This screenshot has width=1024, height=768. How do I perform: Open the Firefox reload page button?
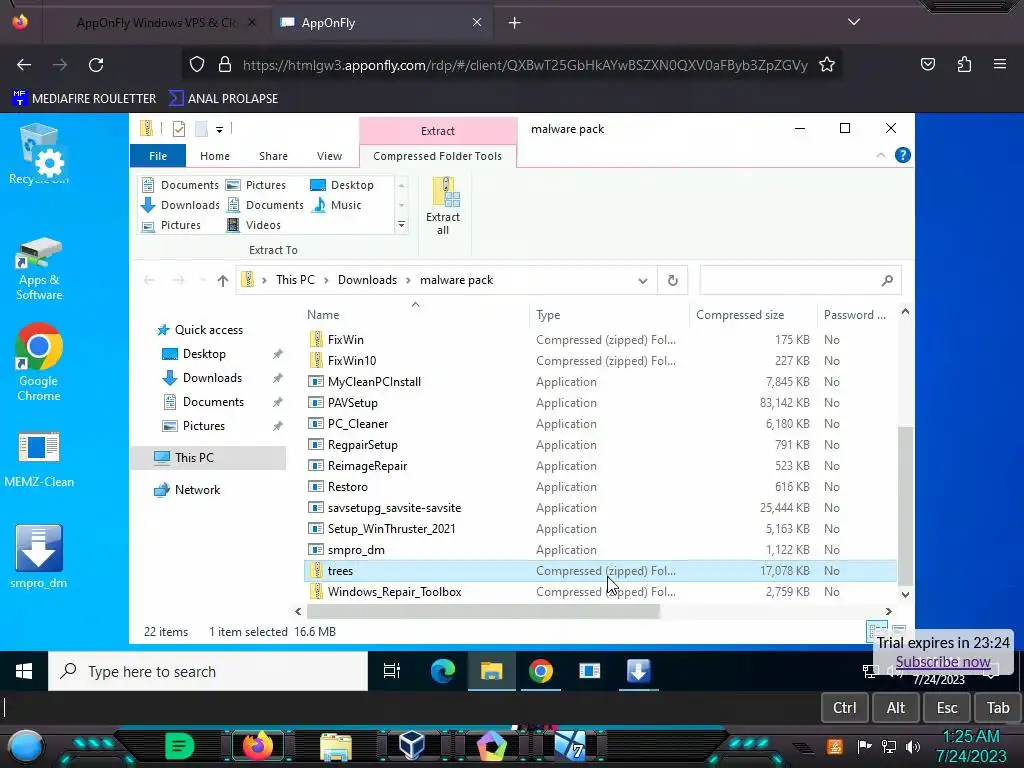96,65
